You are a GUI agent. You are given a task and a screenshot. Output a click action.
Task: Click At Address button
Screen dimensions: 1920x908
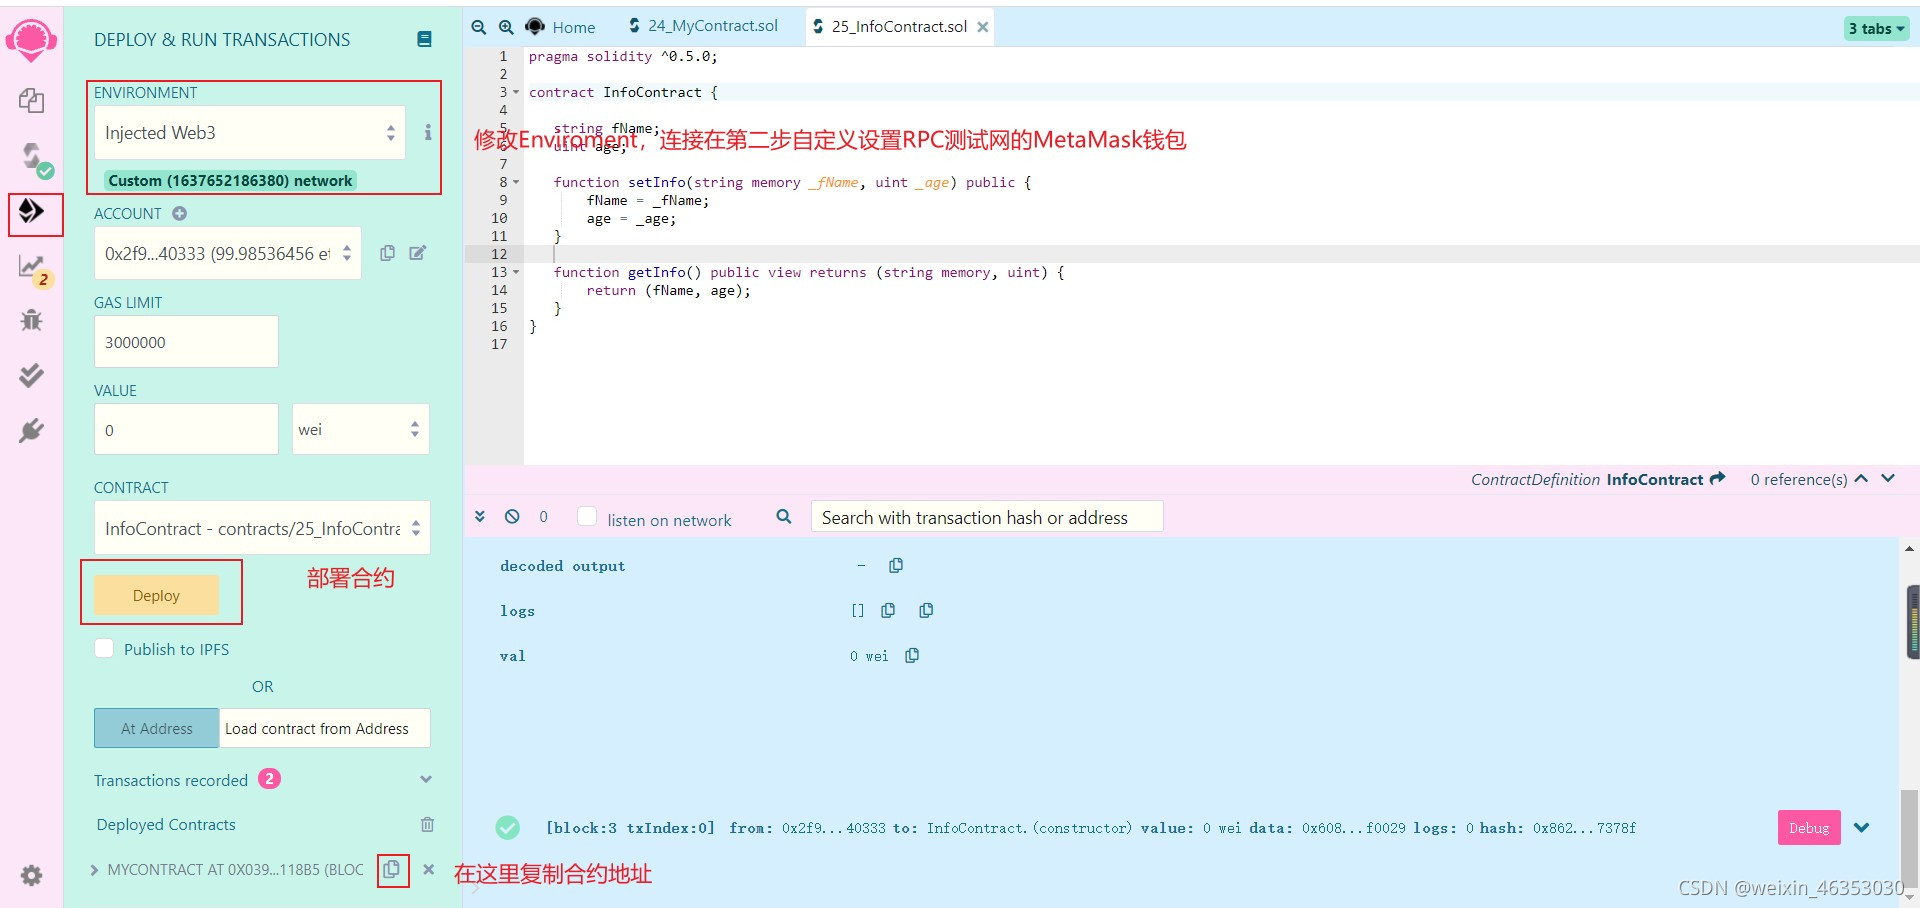click(x=156, y=728)
